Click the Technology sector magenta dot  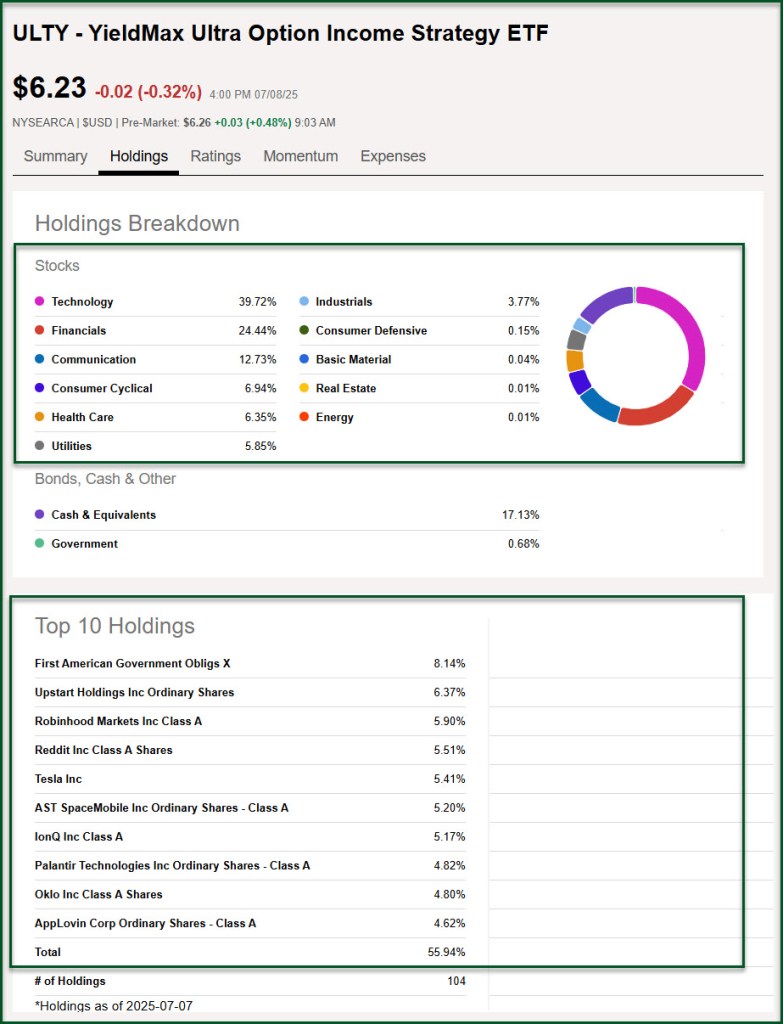40,301
